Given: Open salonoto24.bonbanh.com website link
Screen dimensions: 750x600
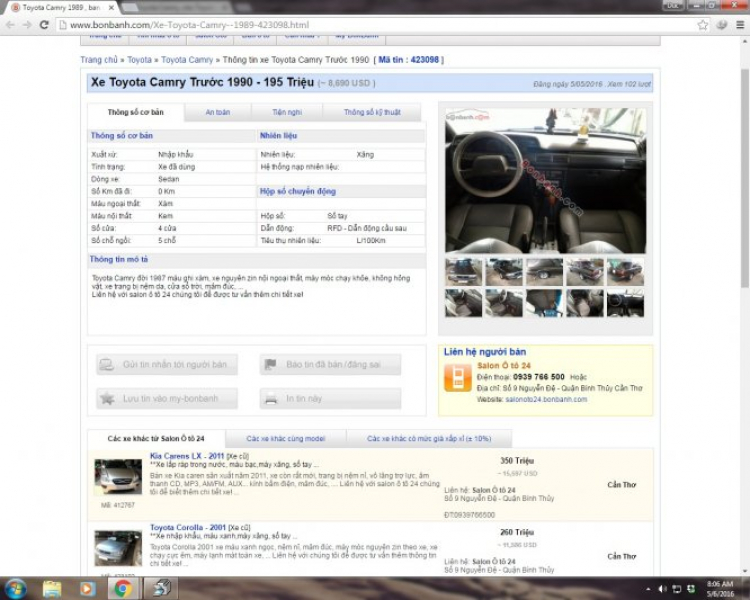Looking at the screenshot, I should pyautogui.click(x=546, y=400).
